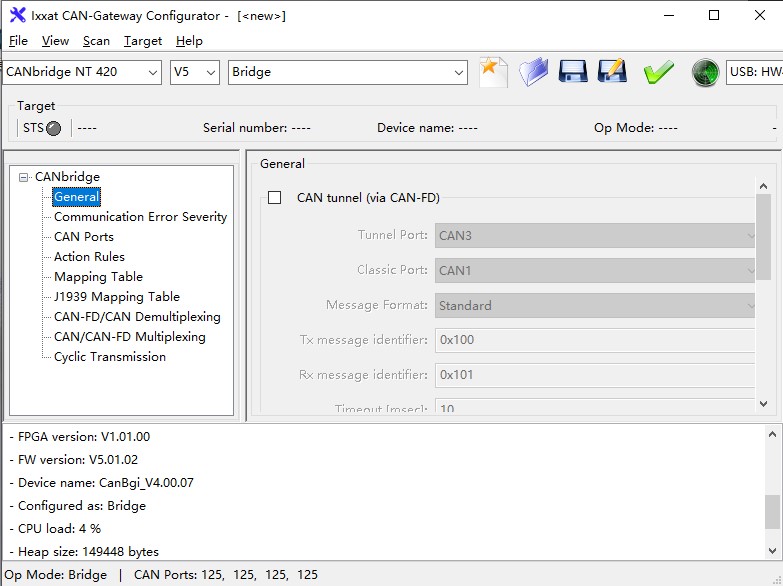The image size is (783, 586).
Task: Click the Configured as: Bridge log line
Action: [x=77, y=506]
